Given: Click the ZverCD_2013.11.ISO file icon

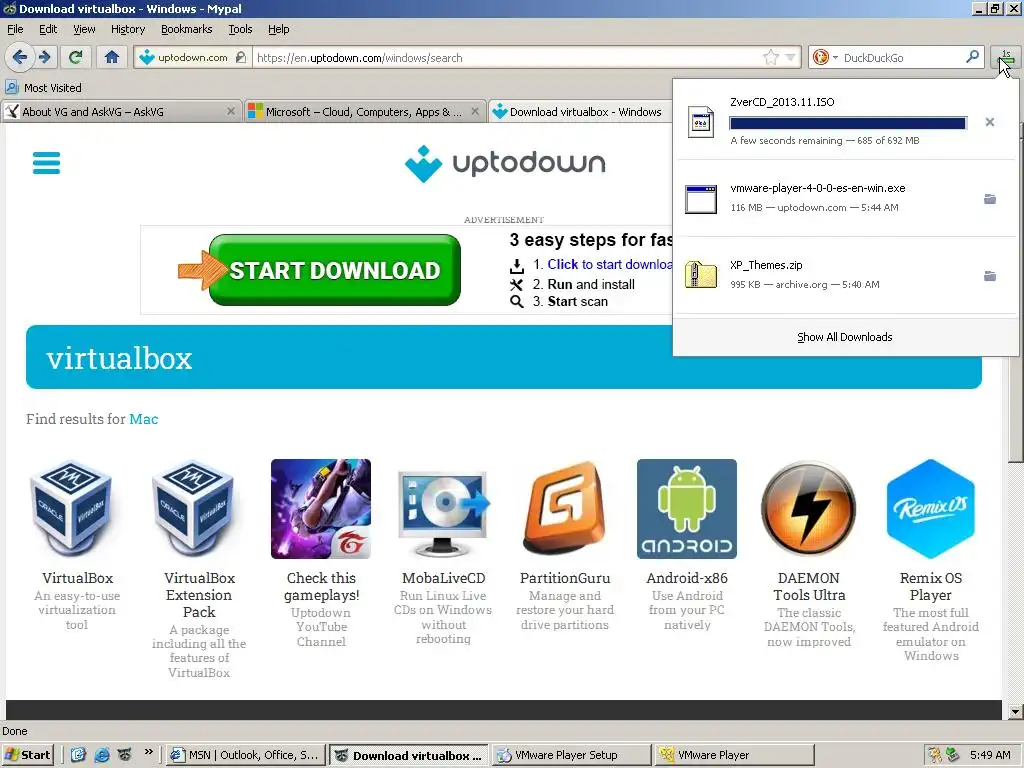Looking at the screenshot, I should pyautogui.click(x=701, y=121).
